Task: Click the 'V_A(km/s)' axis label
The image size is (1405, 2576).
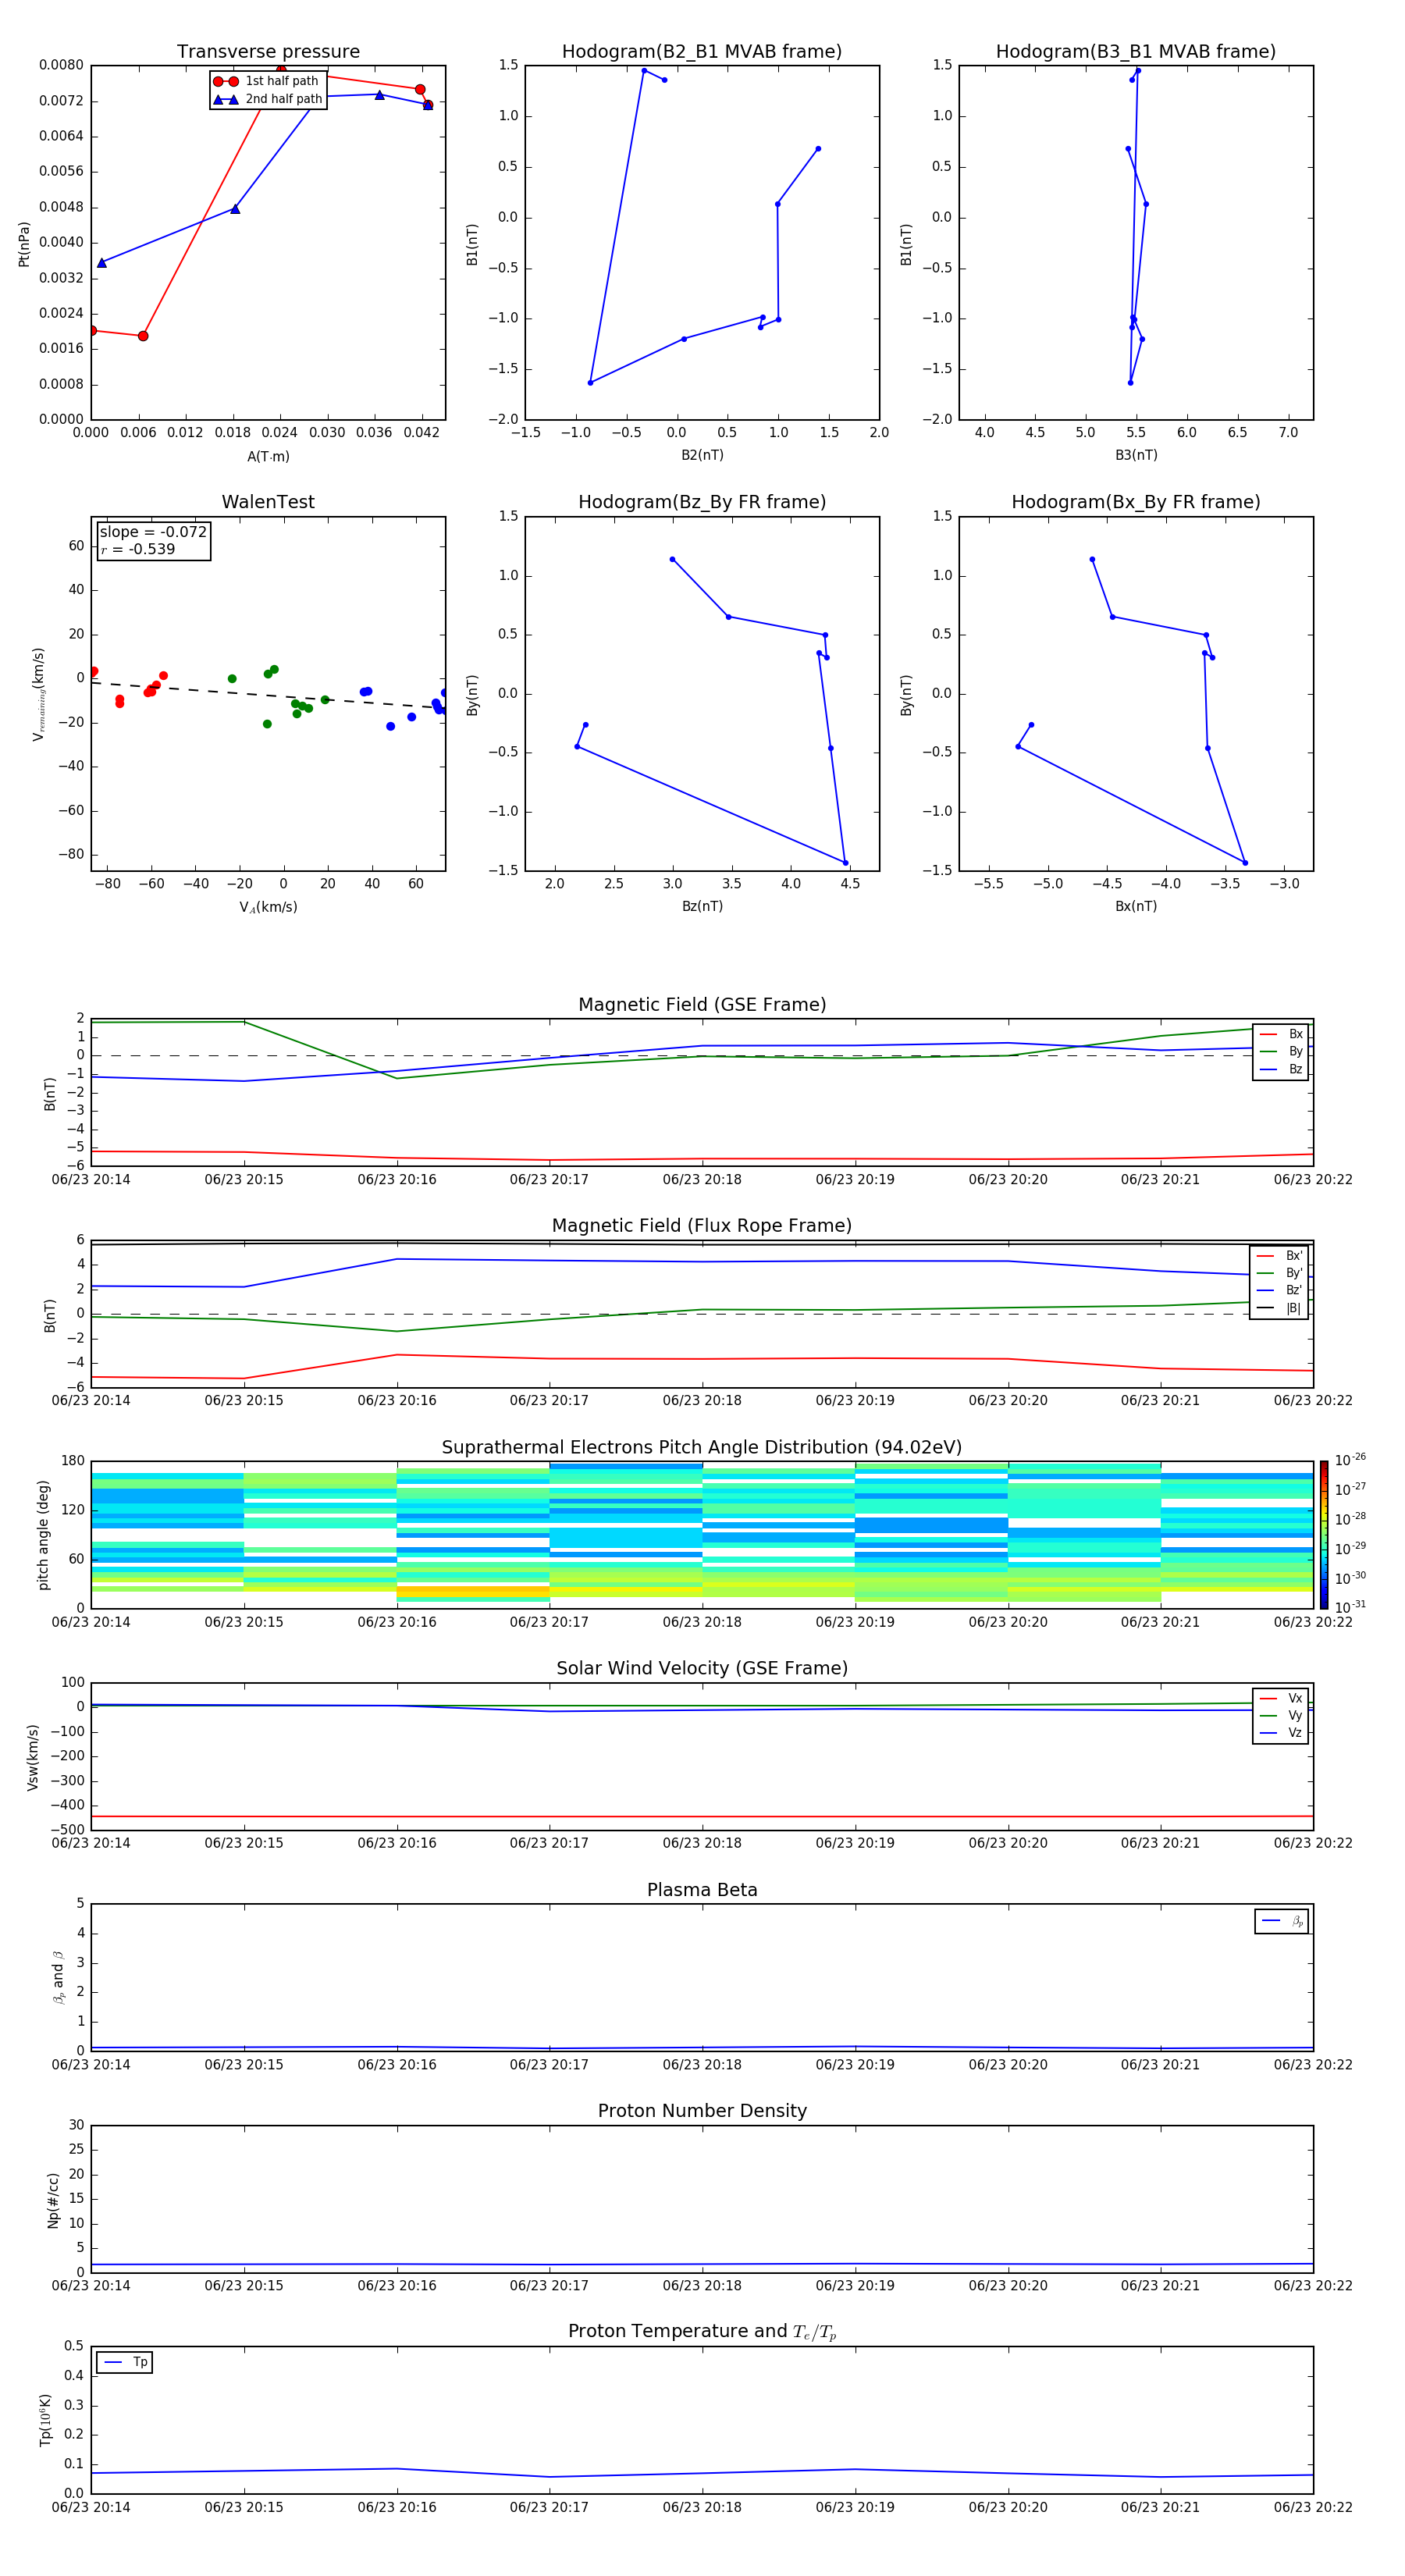Action: tap(268, 907)
